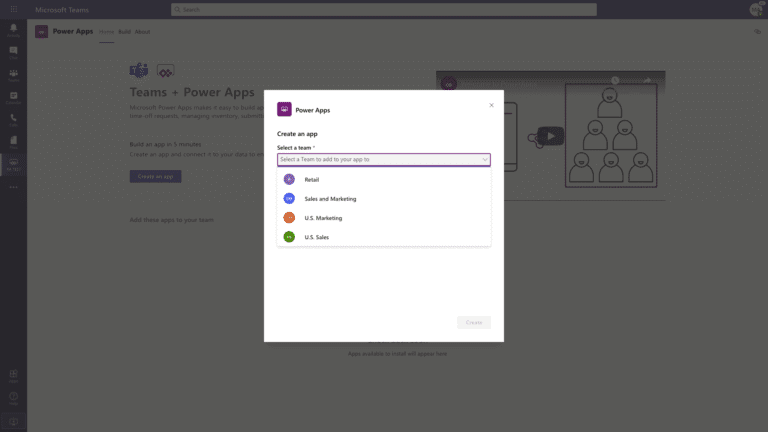768x432 pixels.
Task: Select the Power Apps sidebar icon
Action: (x=13, y=165)
